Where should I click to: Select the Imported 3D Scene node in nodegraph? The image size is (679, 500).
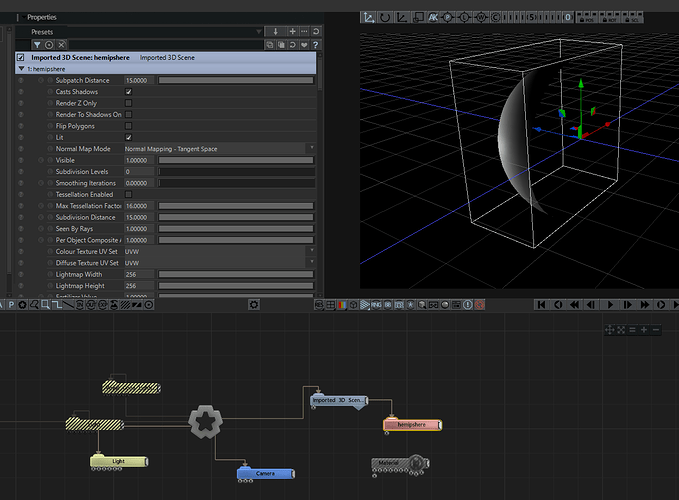(340, 400)
